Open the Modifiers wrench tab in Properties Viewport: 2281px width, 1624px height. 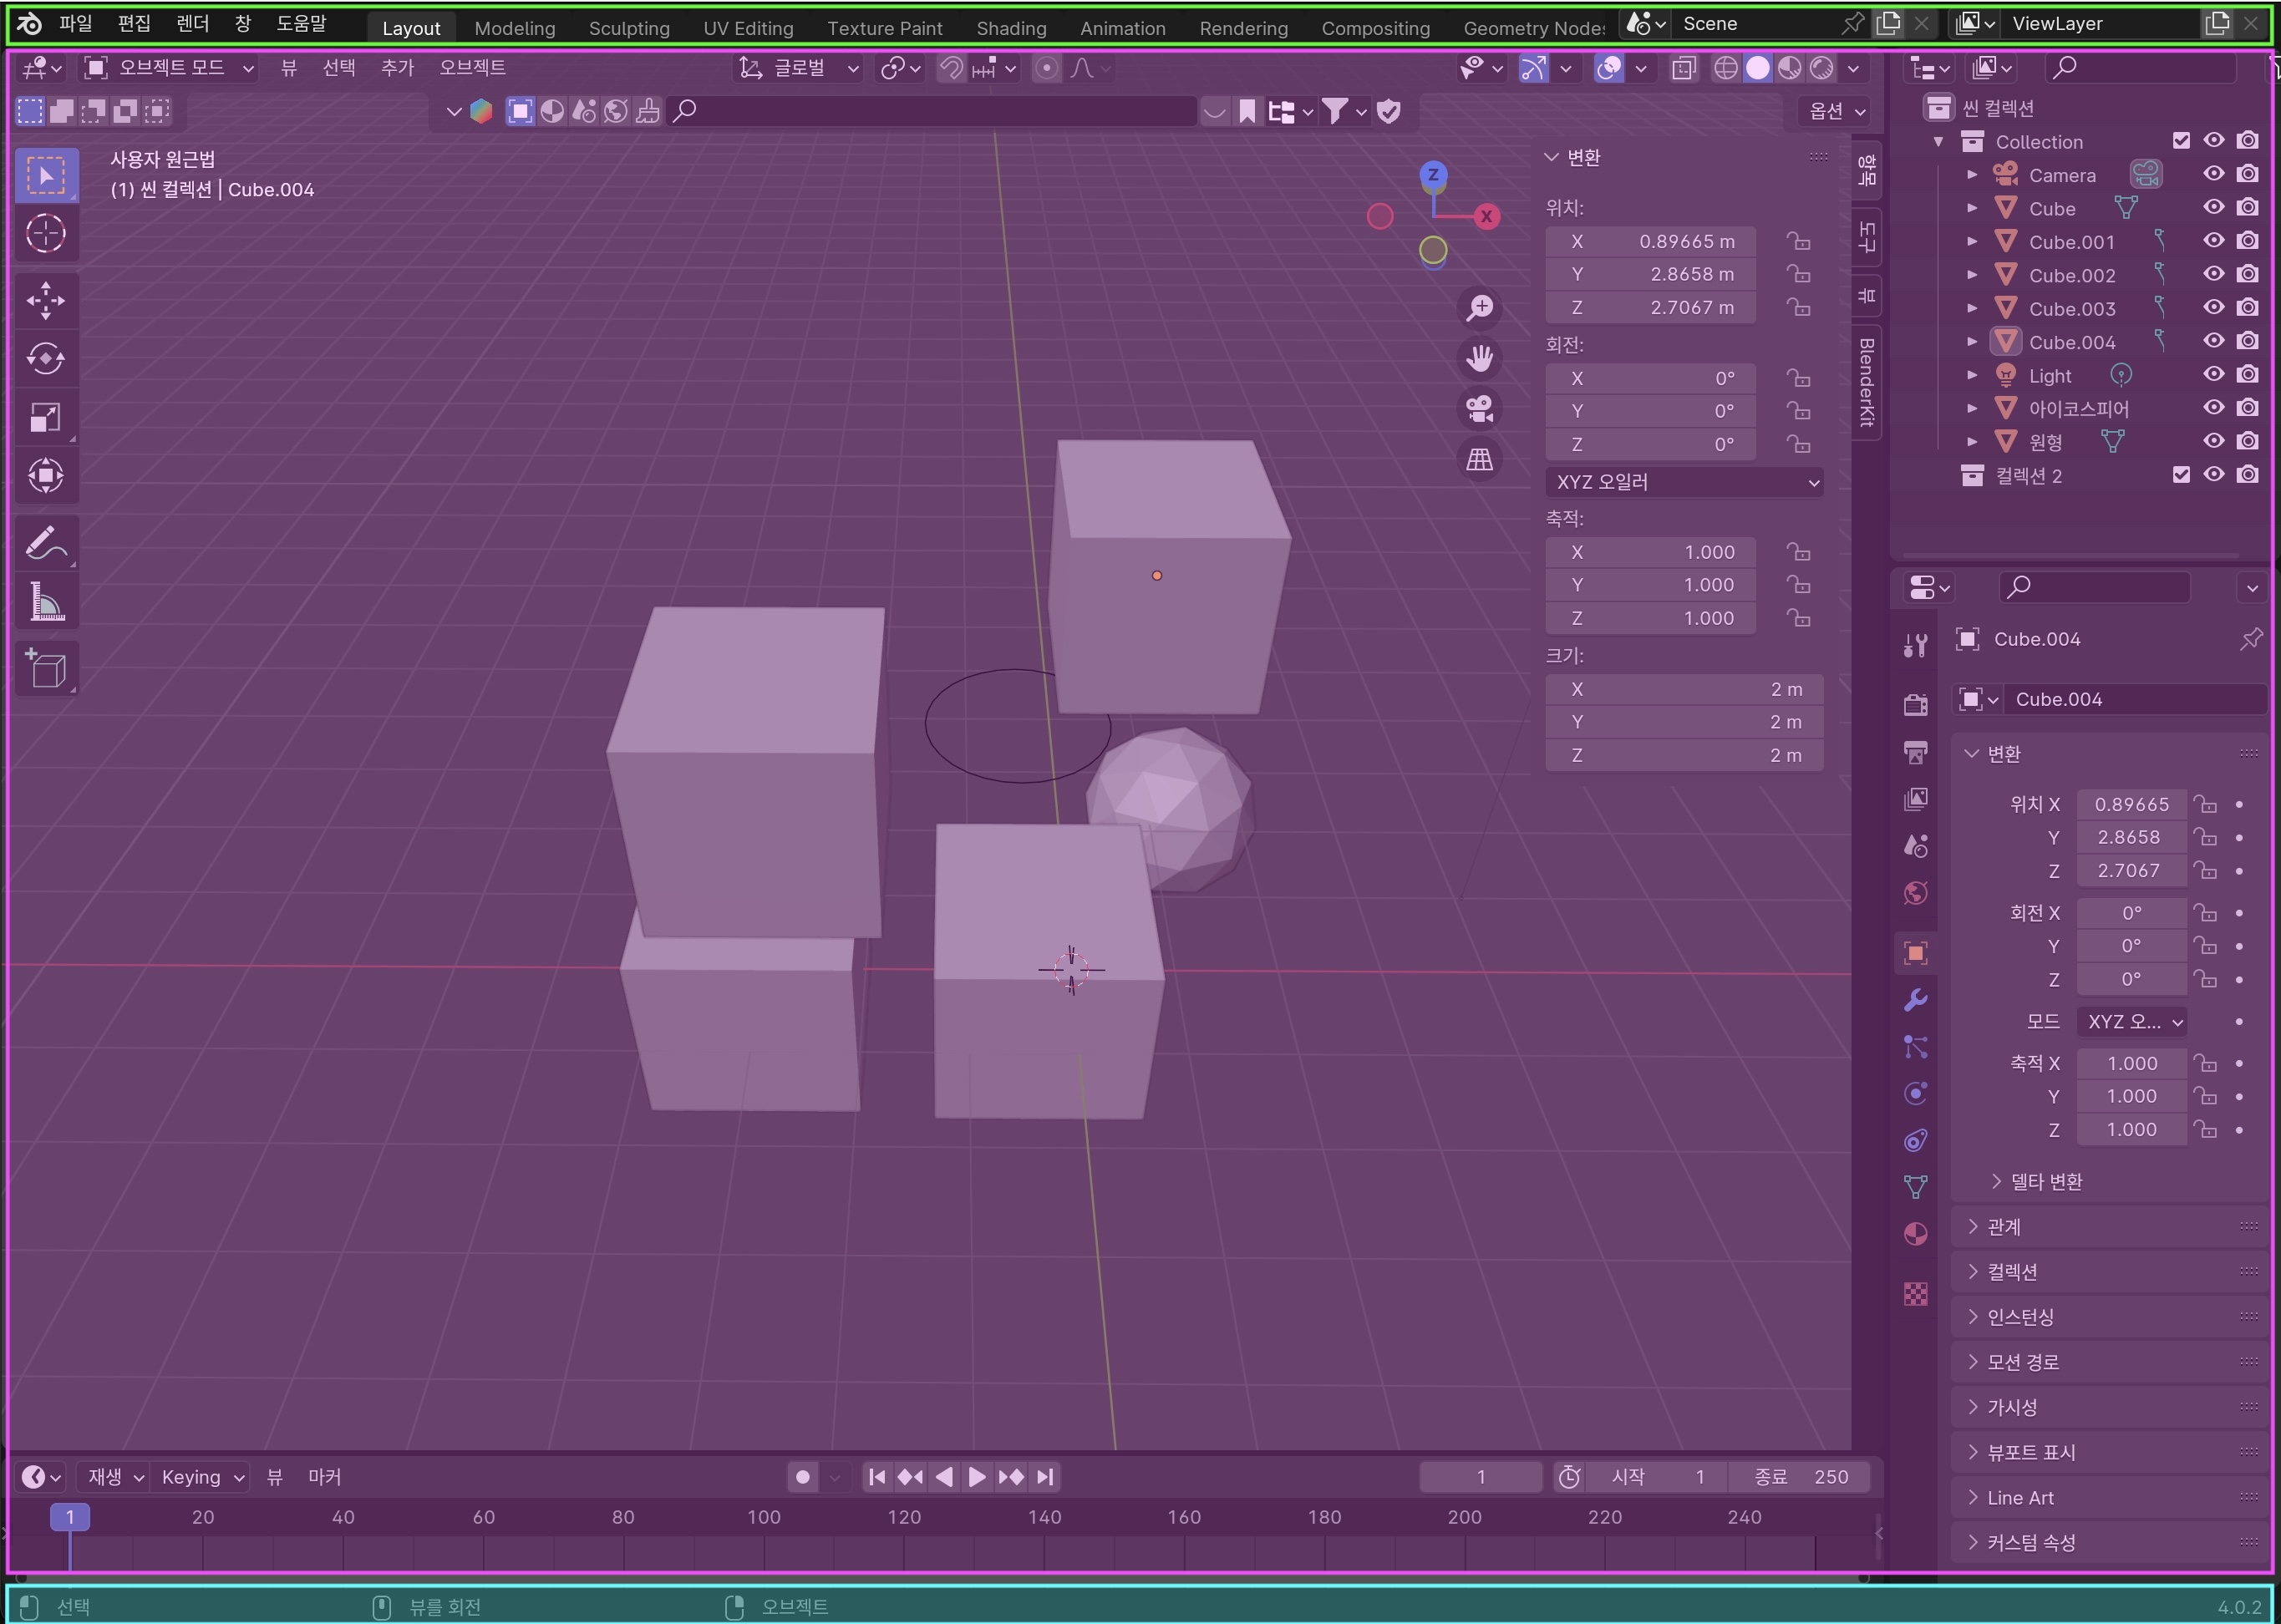(x=1915, y=1000)
